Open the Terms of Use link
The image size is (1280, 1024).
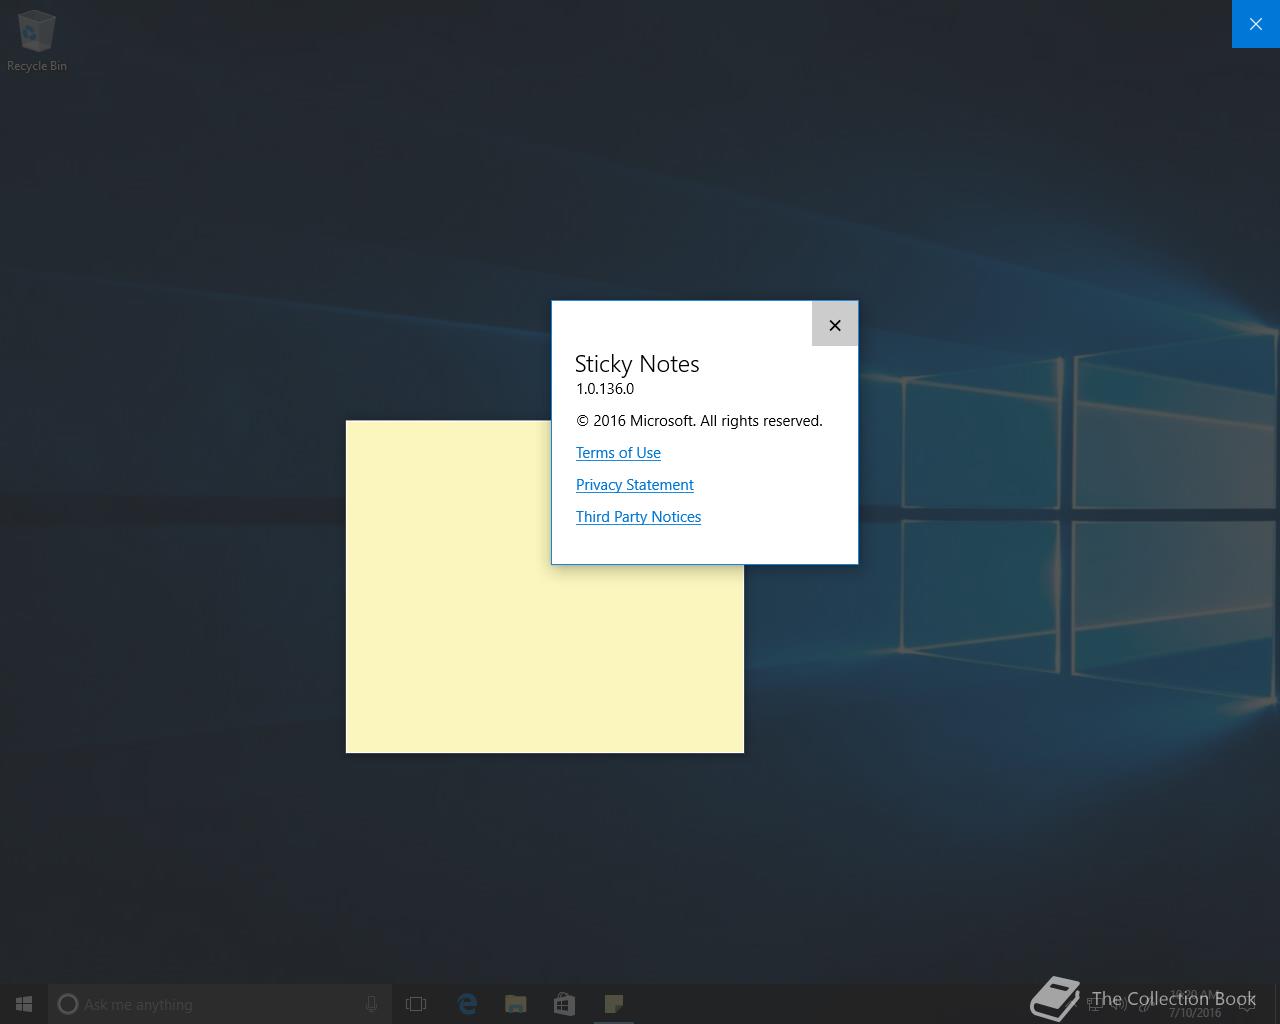tap(618, 453)
